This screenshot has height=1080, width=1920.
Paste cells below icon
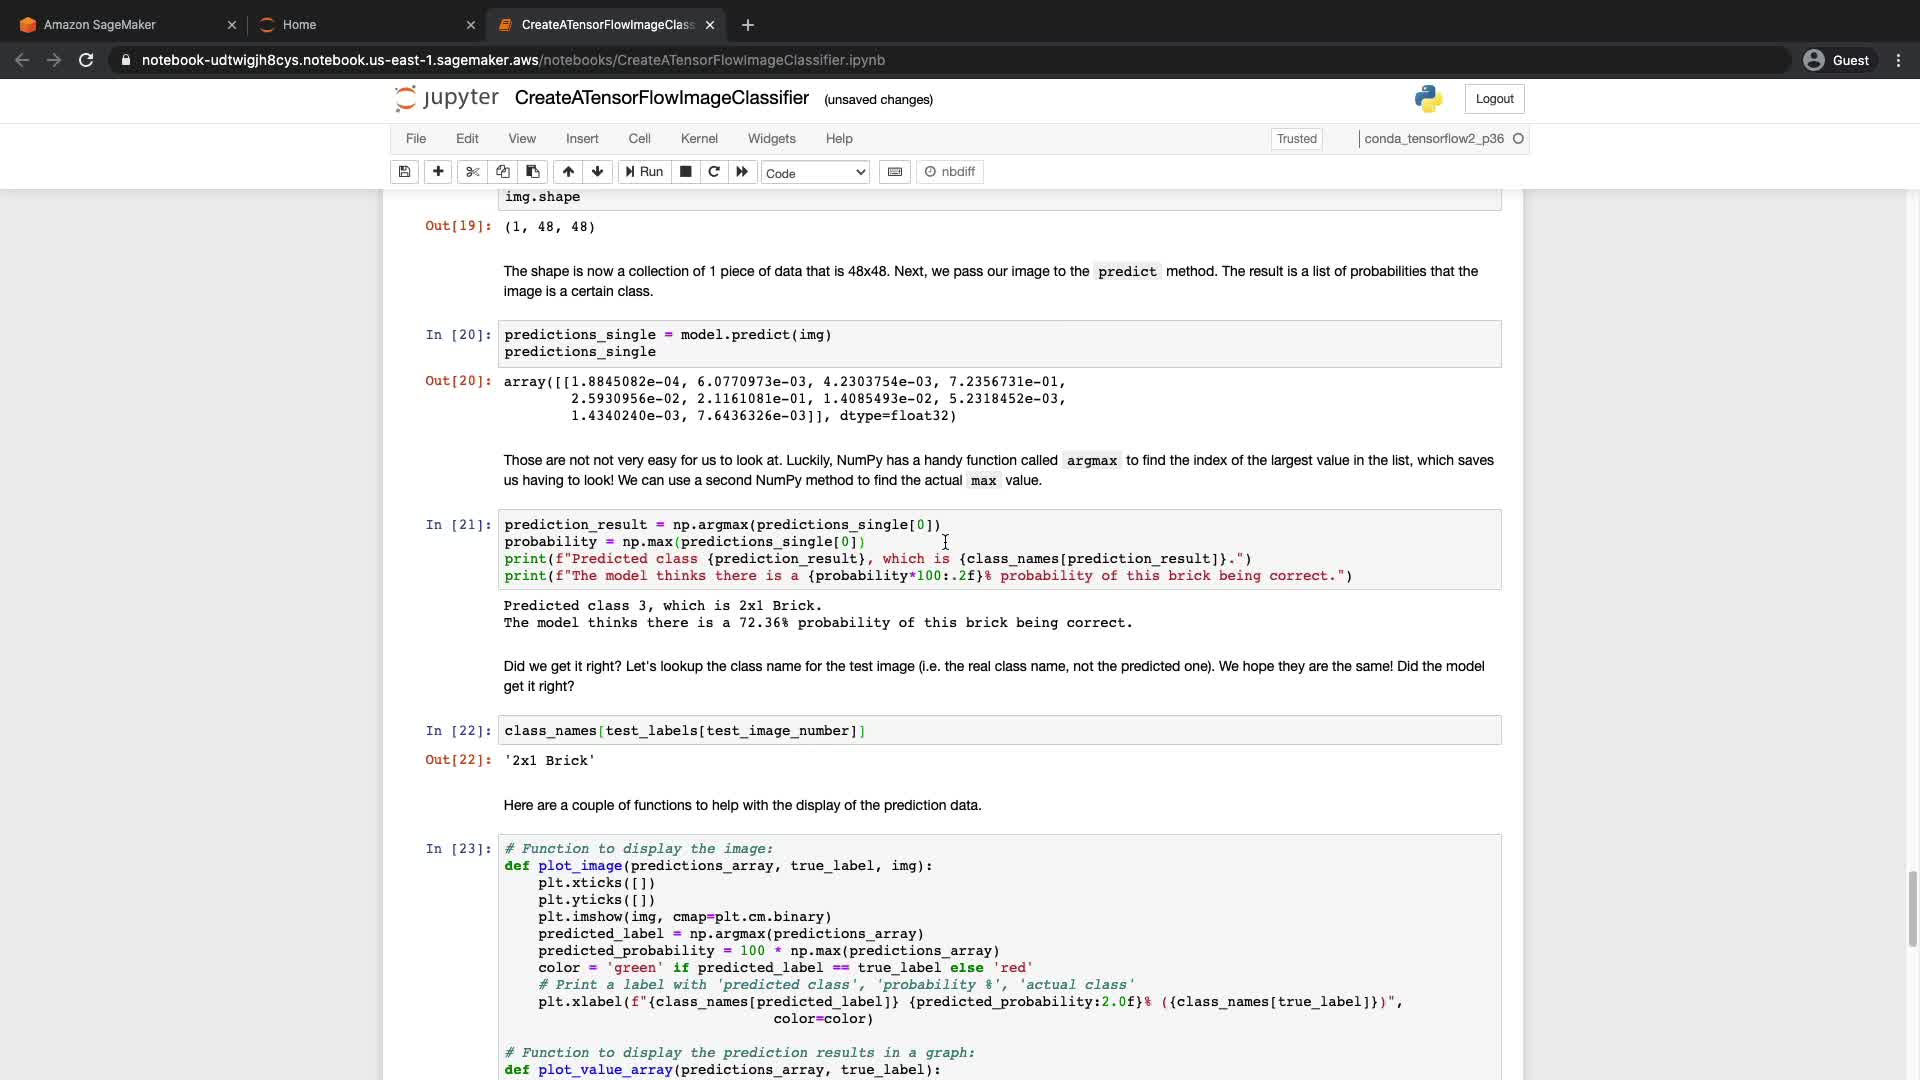click(533, 172)
